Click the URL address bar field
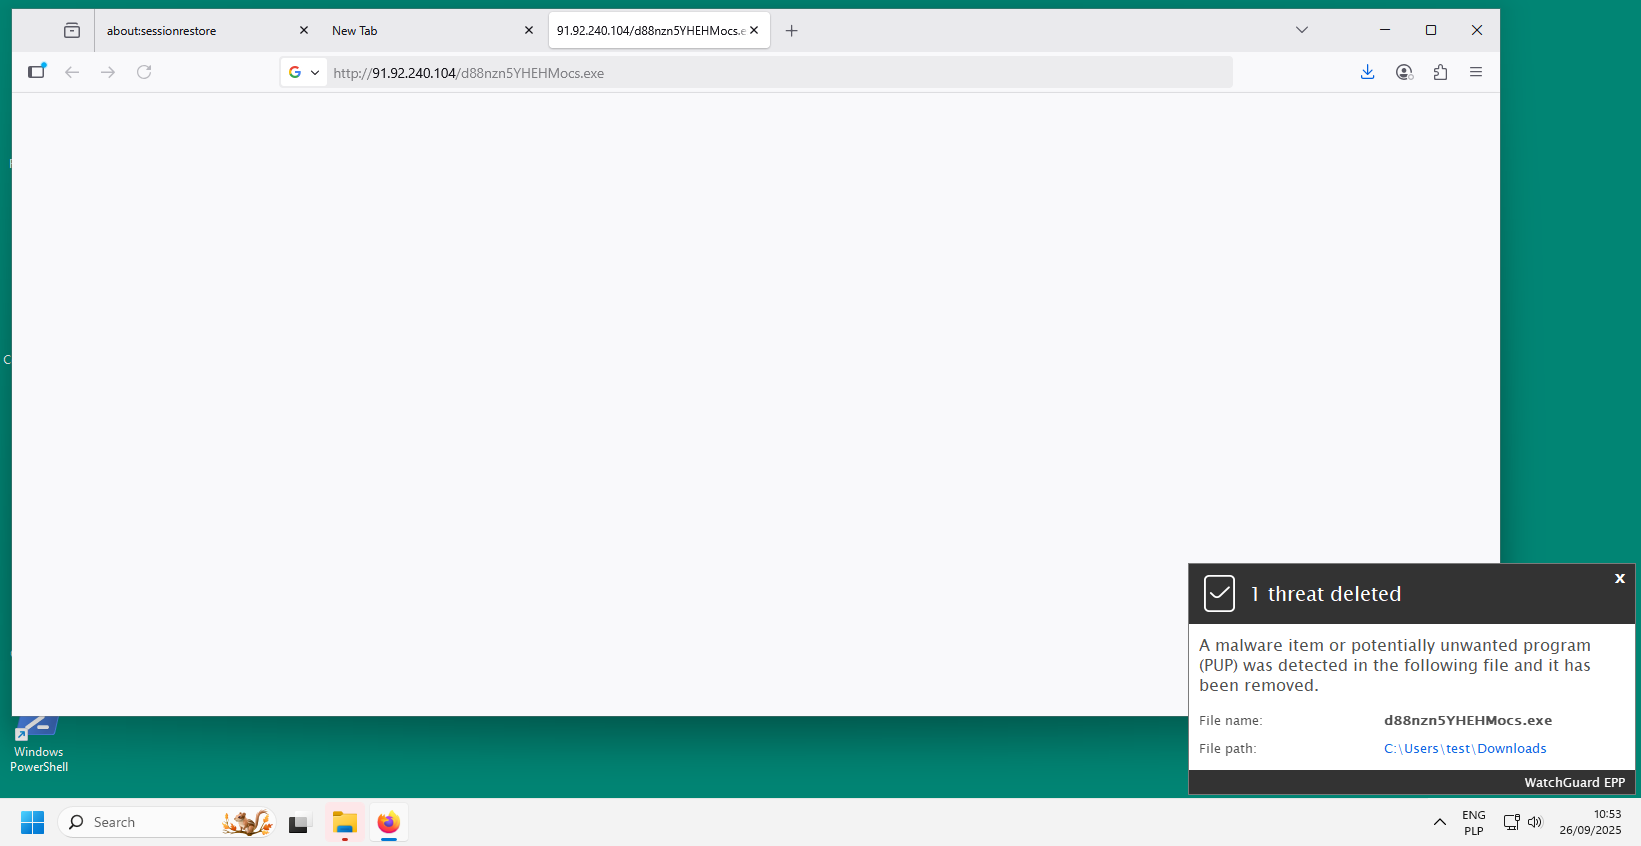1641x846 pixels. [780, 73]
